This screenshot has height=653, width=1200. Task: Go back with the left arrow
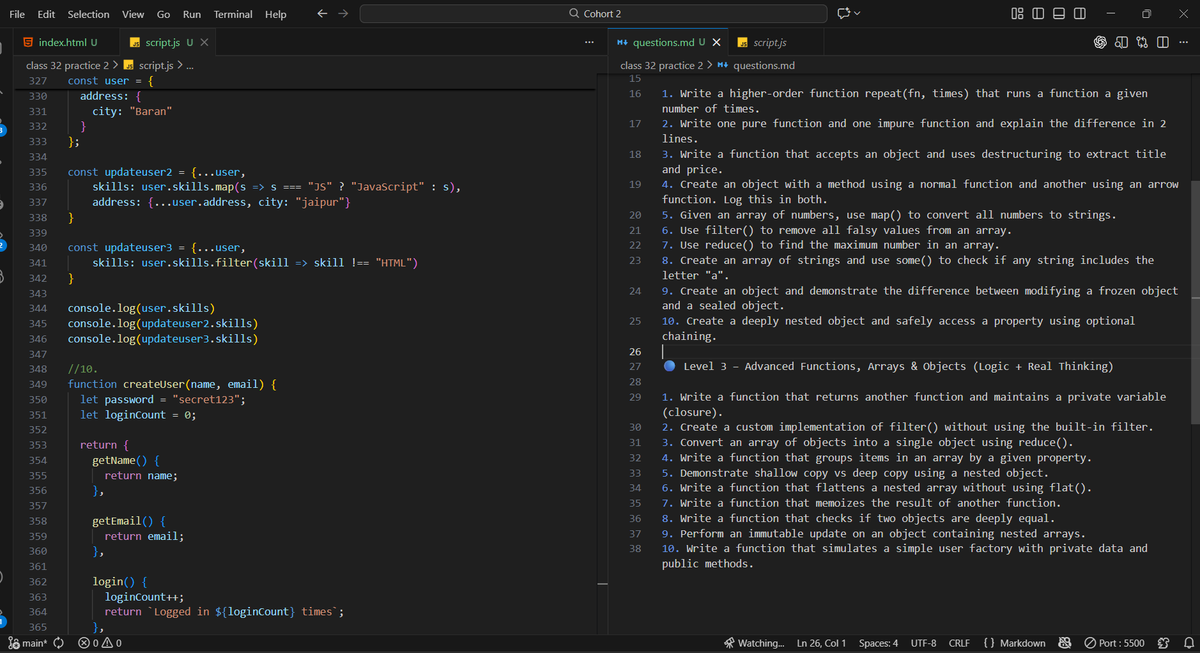click(322, 14)
